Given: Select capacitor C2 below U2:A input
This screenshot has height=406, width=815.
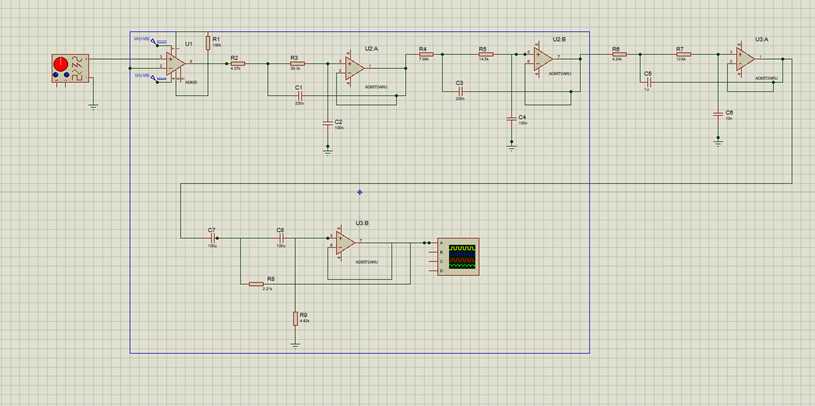Looking at the screenshot, I should tap(327, 124).
